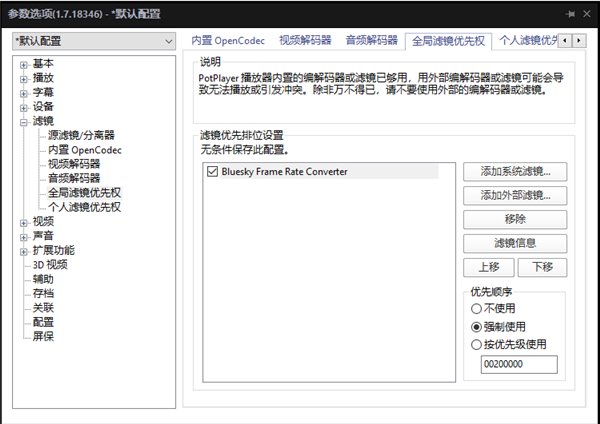
Task: Move filter up with 上移 button
Action: [488, 267]
